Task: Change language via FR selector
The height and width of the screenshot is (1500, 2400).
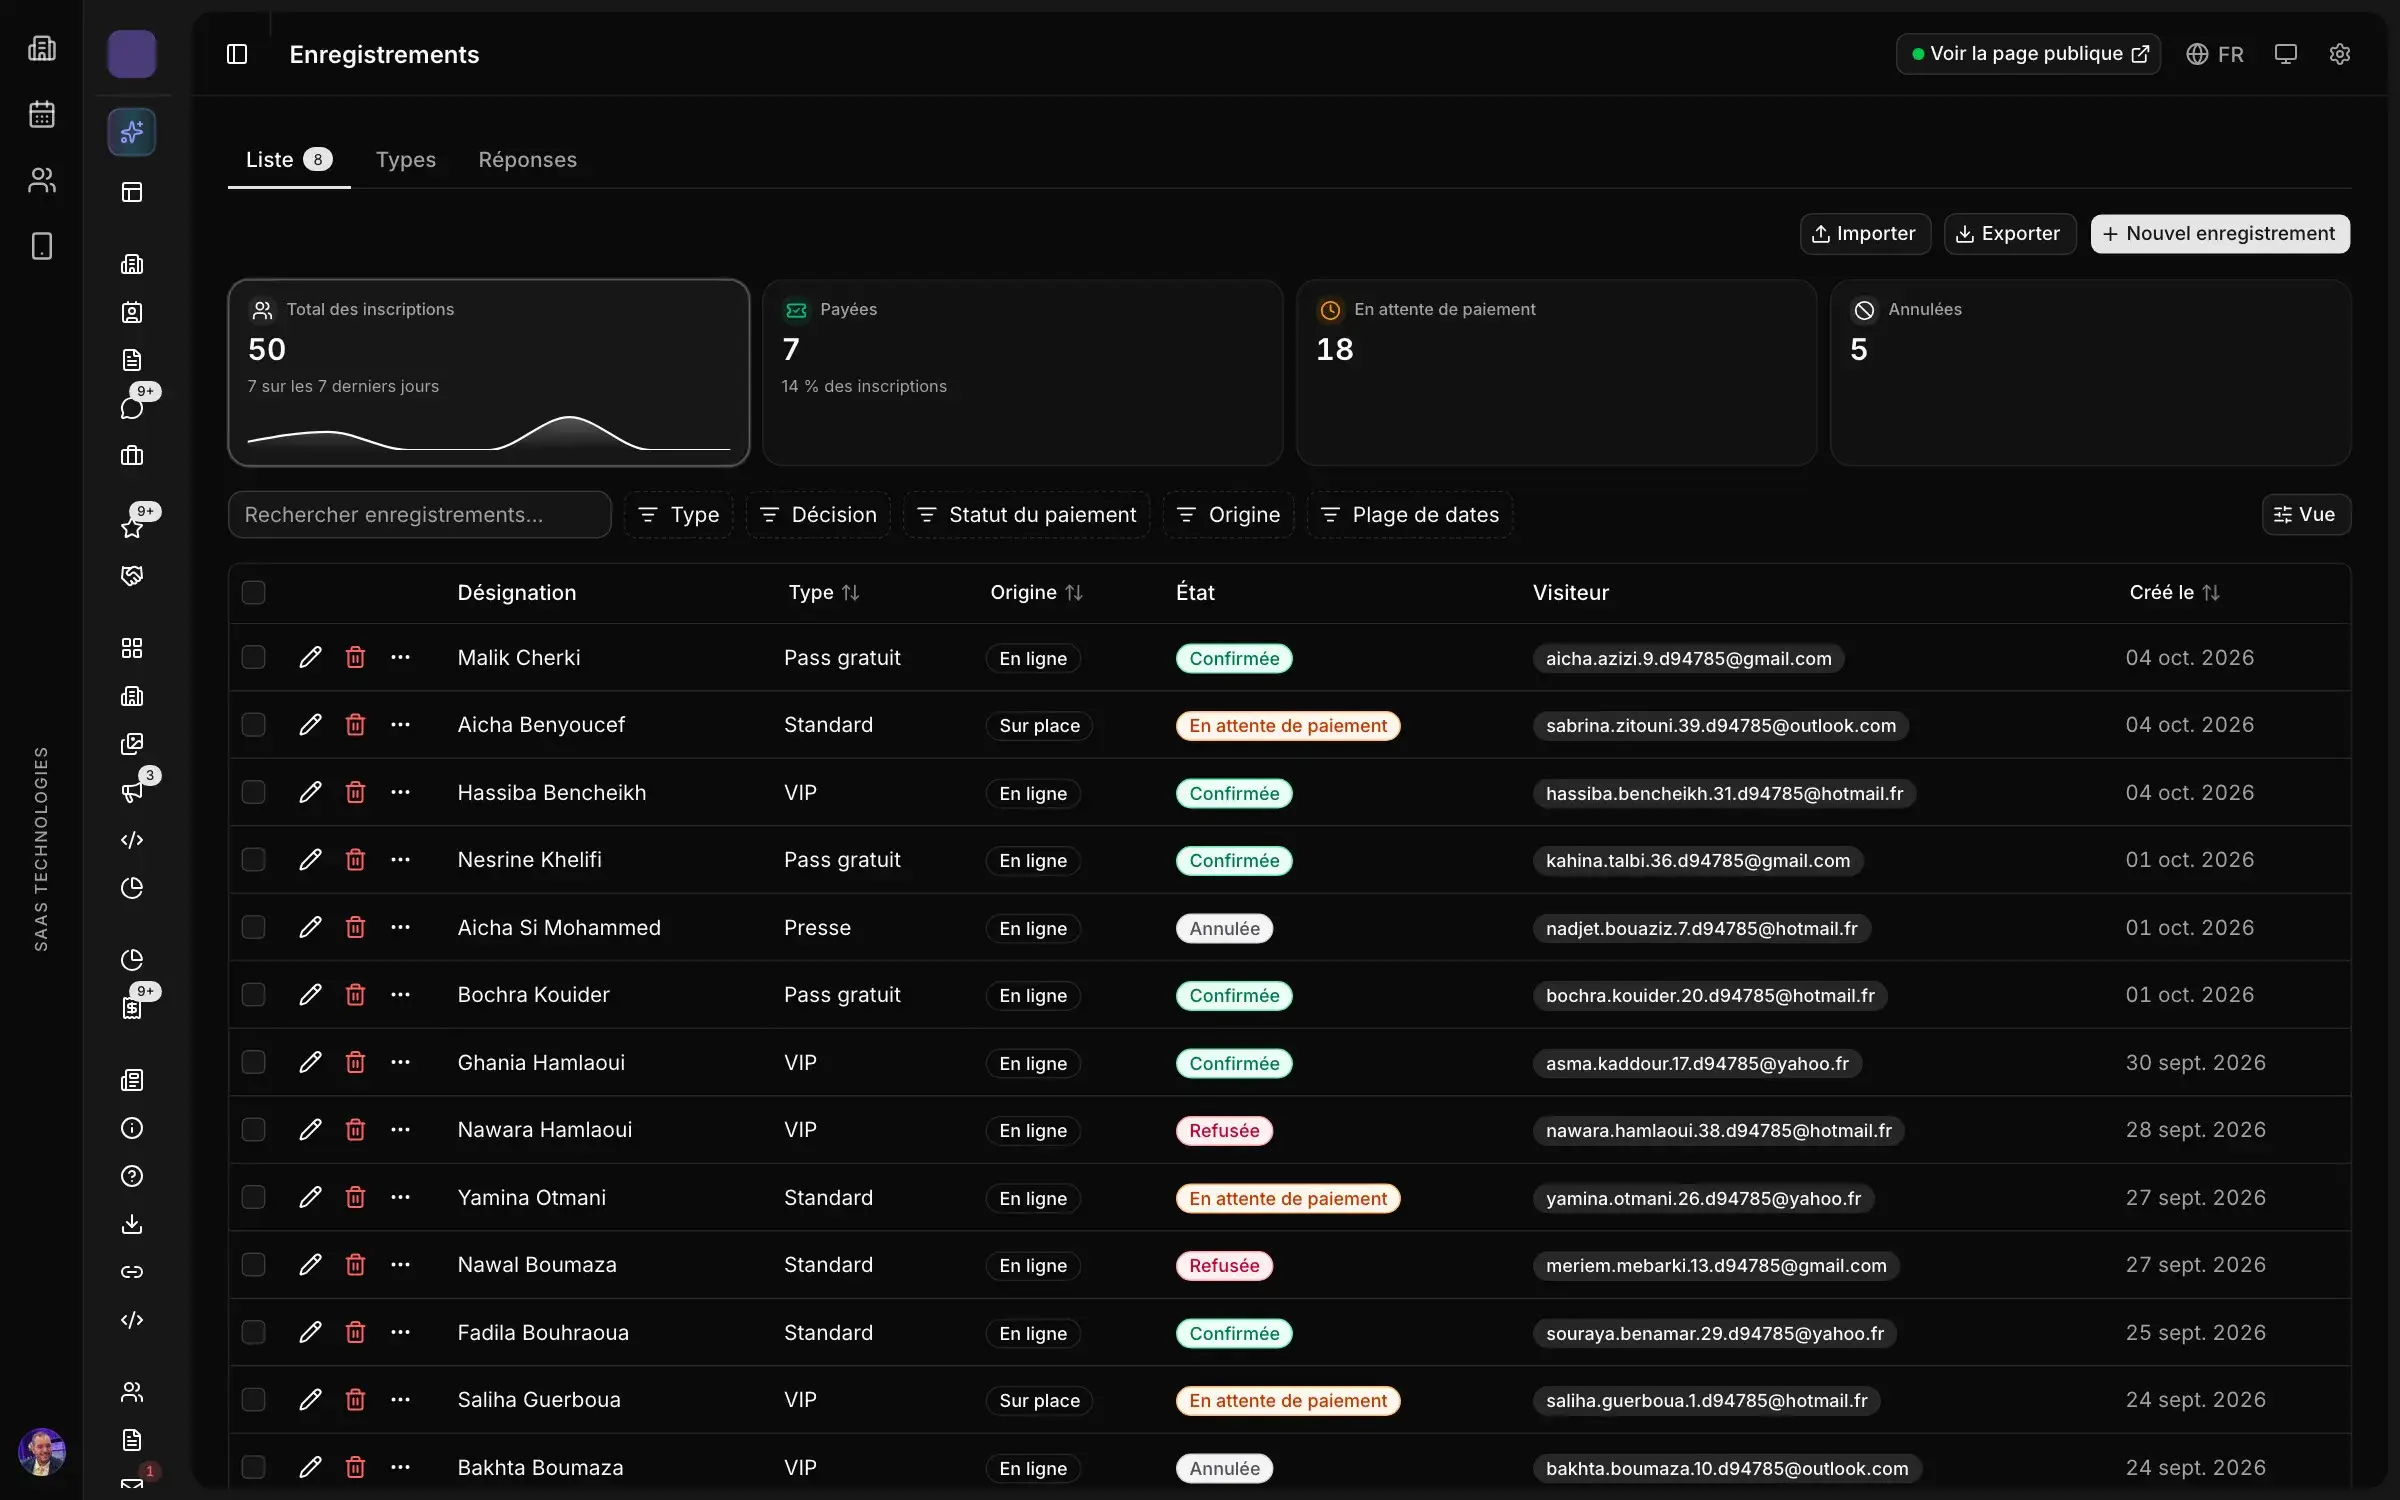Action: [x=2215, y=54]
